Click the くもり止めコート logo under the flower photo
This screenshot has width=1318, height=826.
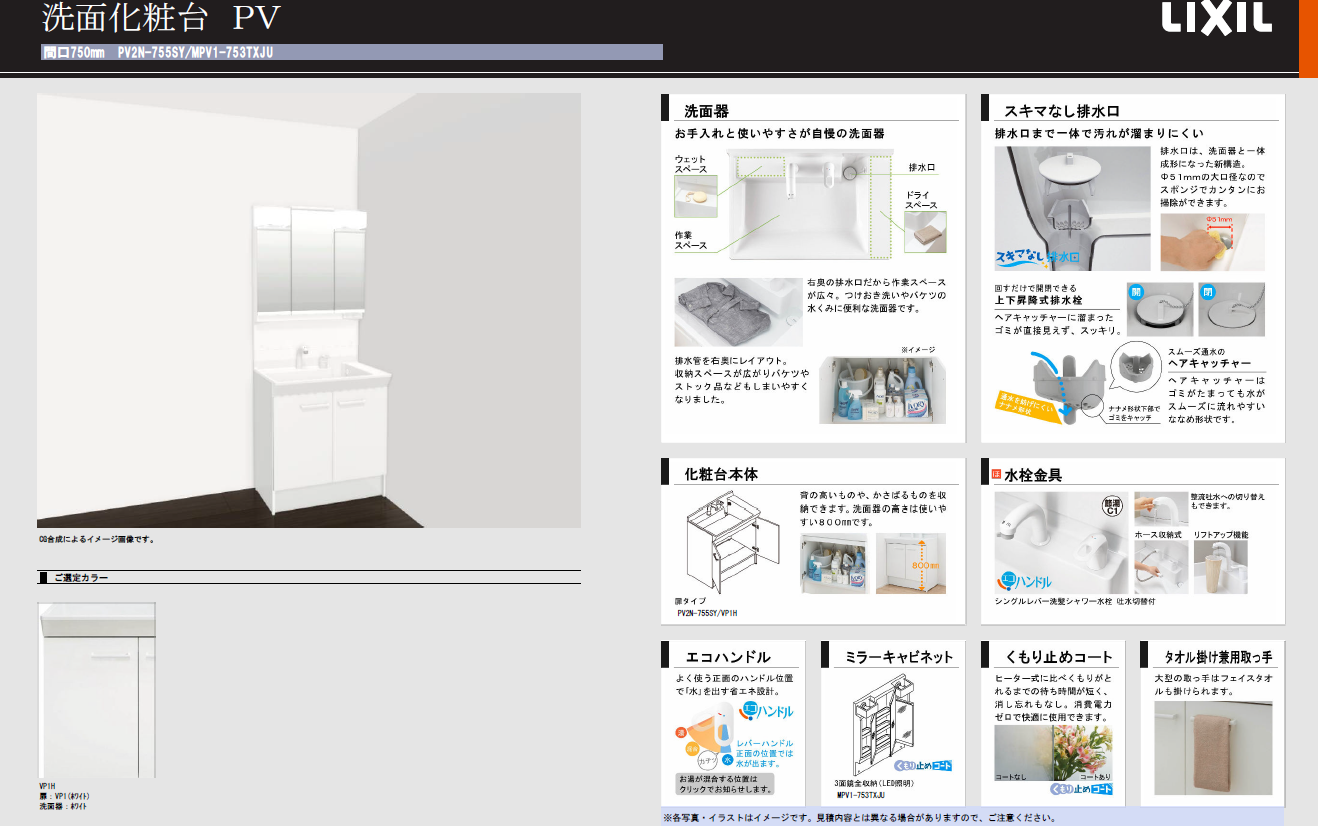pyautogui.click(x=1081, y=789)
